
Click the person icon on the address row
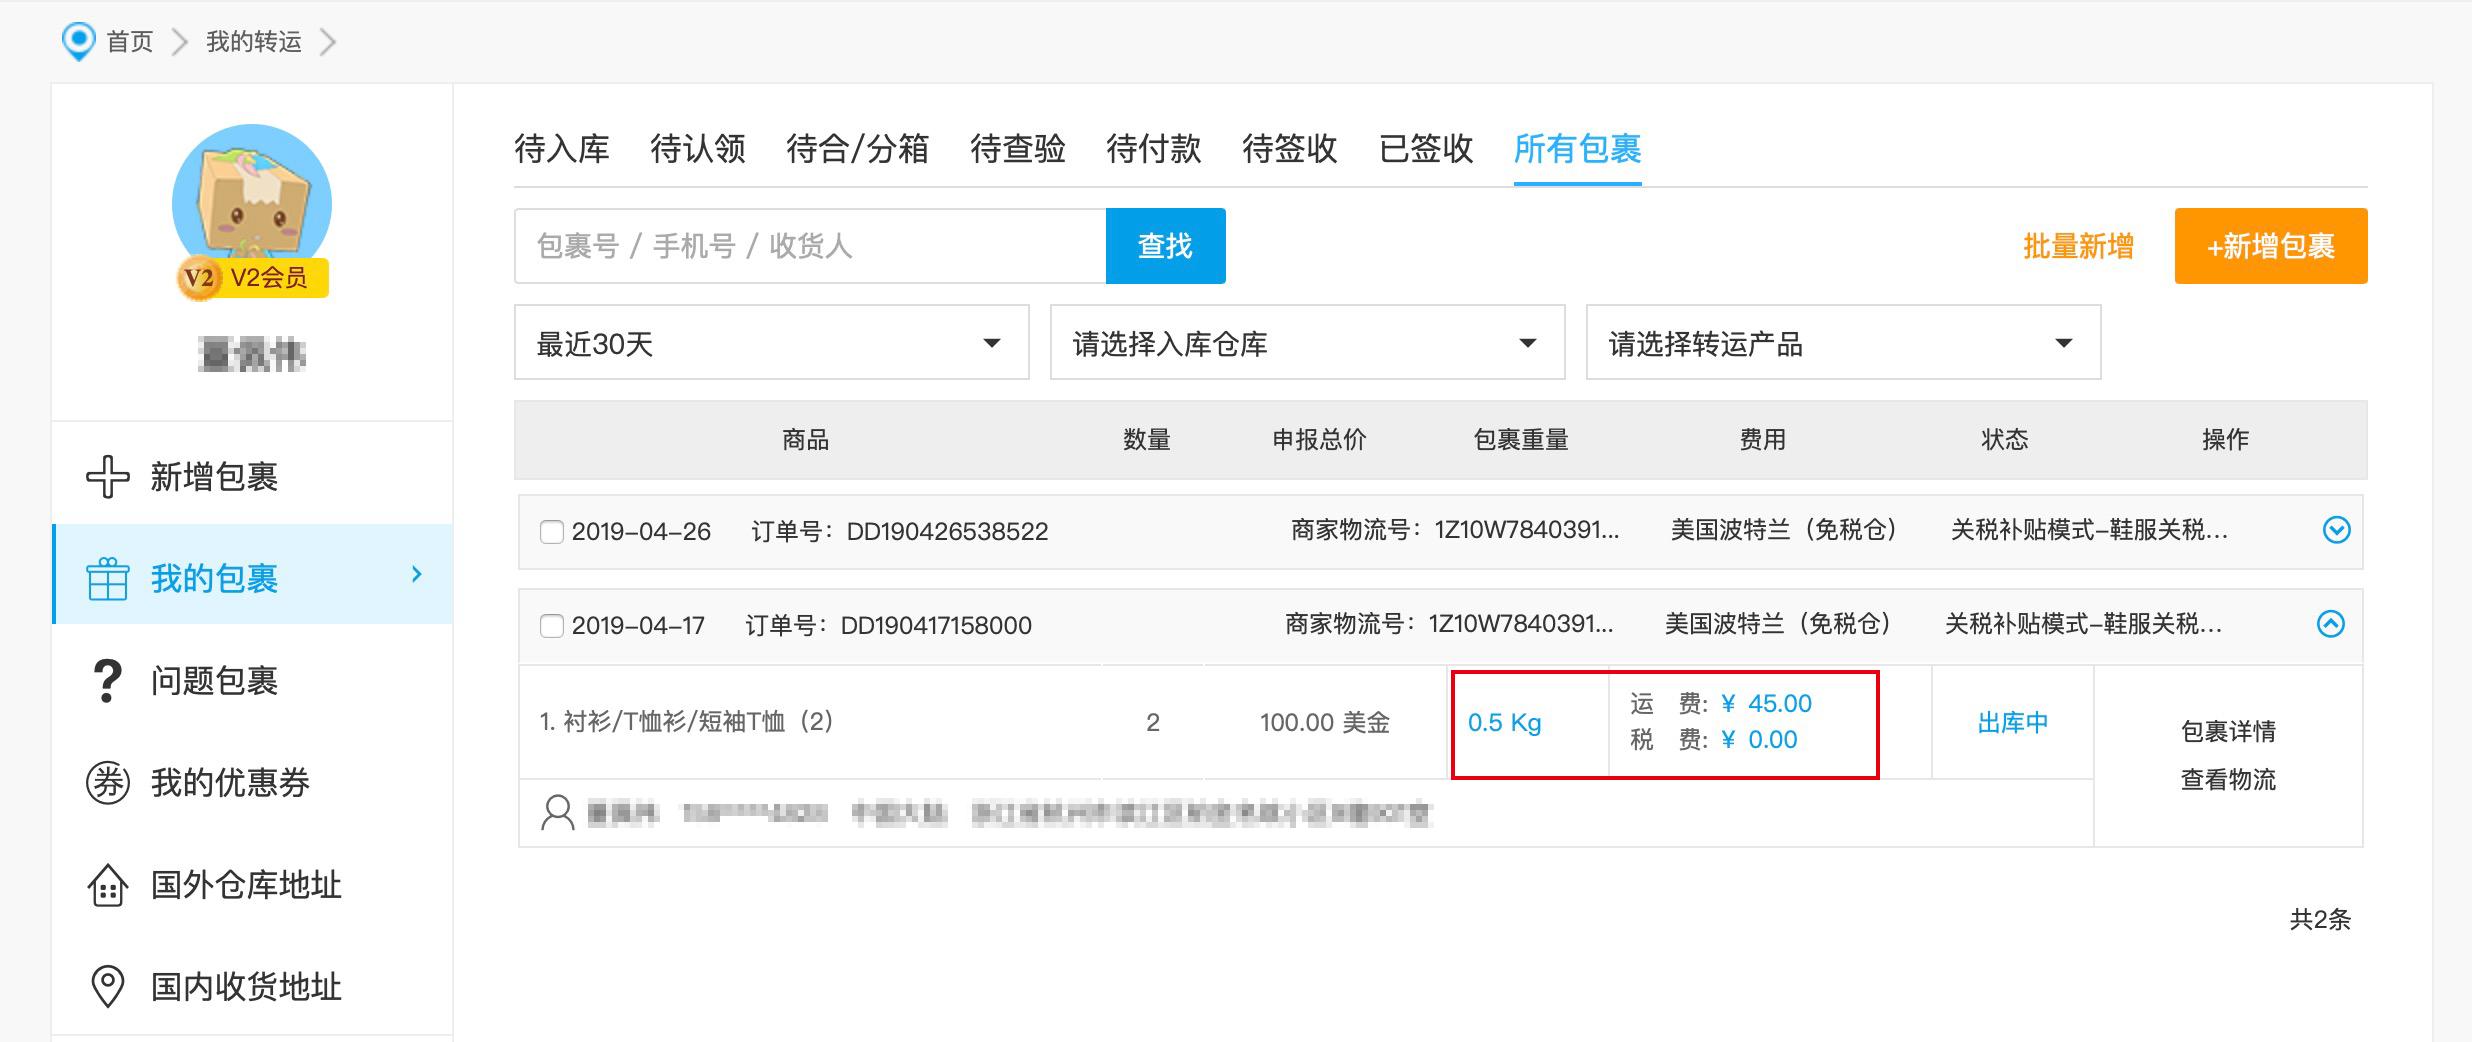(x=557, y=813)
